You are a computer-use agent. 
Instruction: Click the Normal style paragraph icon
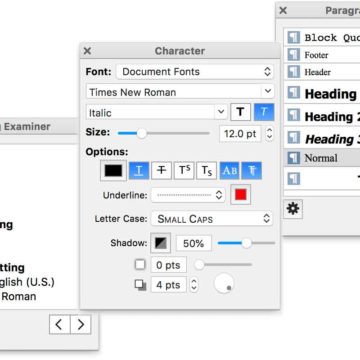coord(294,158)
